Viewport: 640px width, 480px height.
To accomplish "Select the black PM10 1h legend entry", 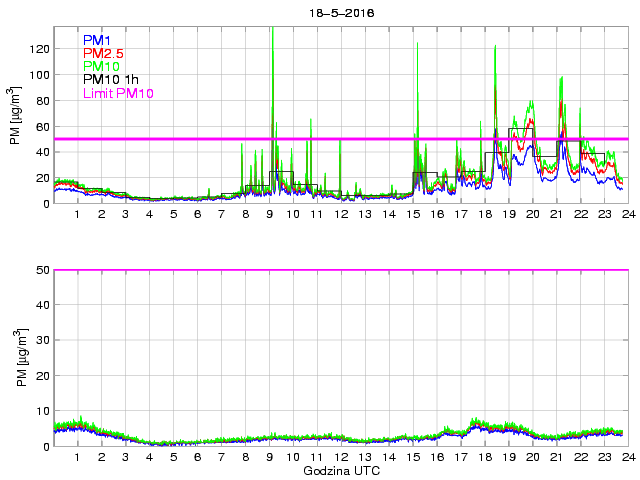I will [x=110, y=80].
